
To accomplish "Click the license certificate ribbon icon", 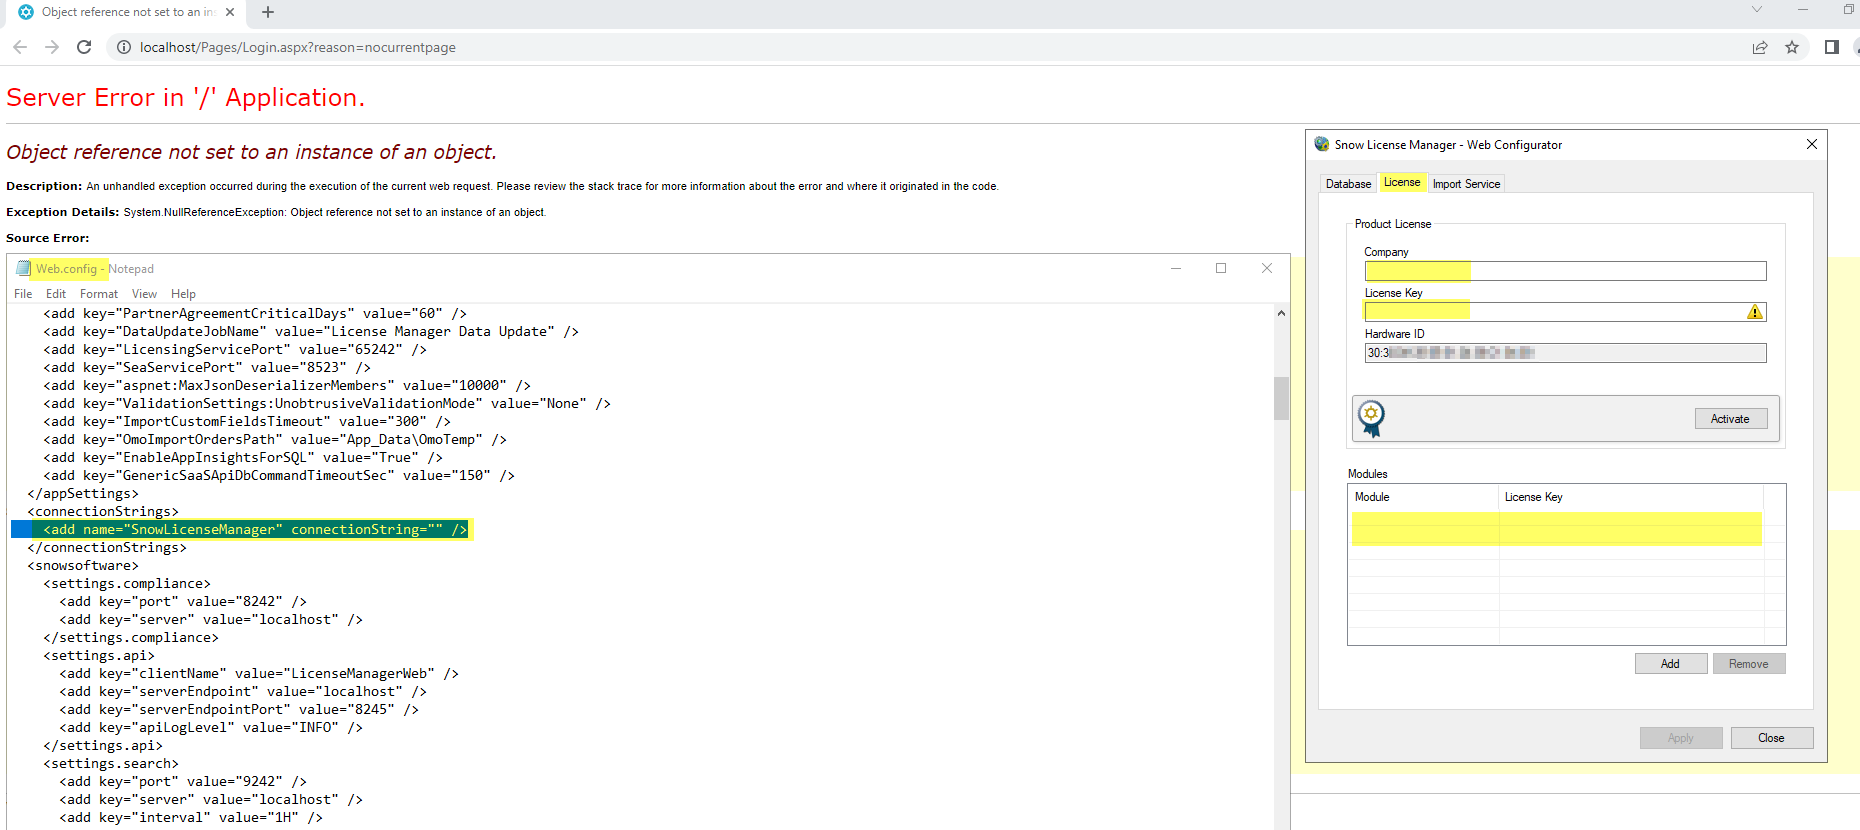I will [1372, 418].
